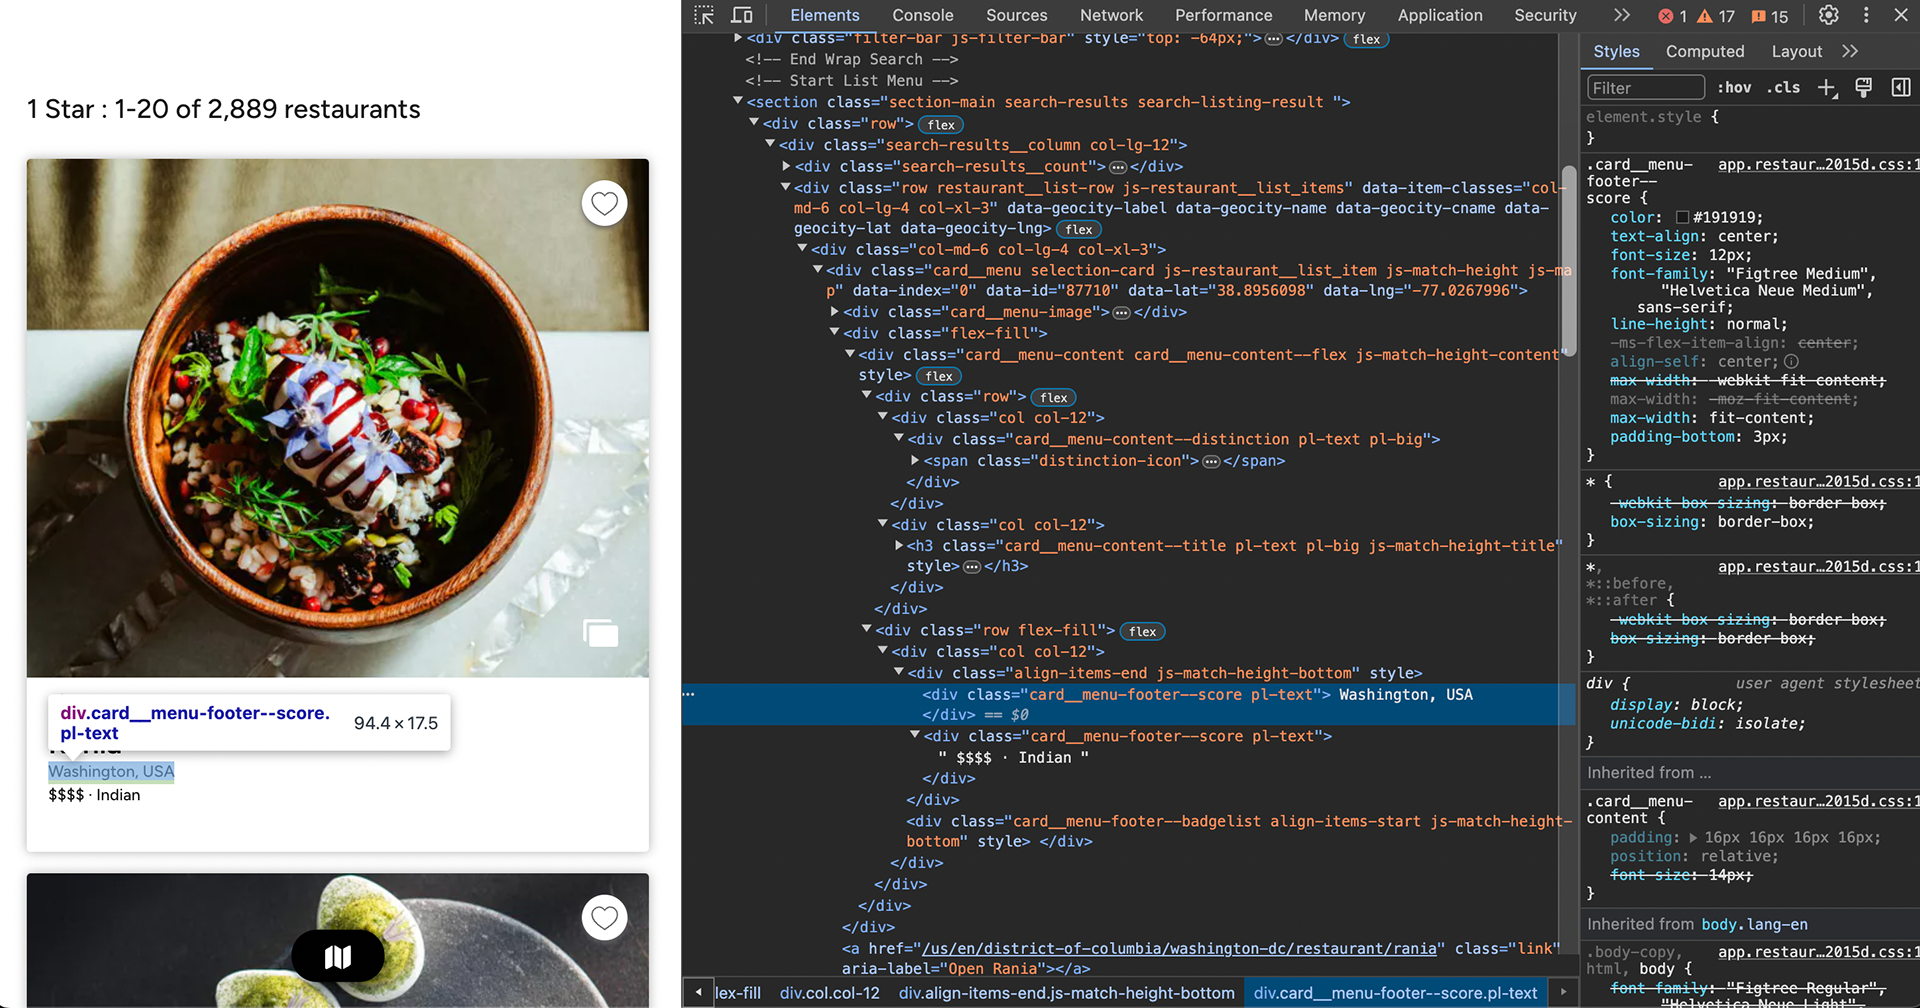
Task: Focus the Styles Filter input field
Action: coord(1645,88)
